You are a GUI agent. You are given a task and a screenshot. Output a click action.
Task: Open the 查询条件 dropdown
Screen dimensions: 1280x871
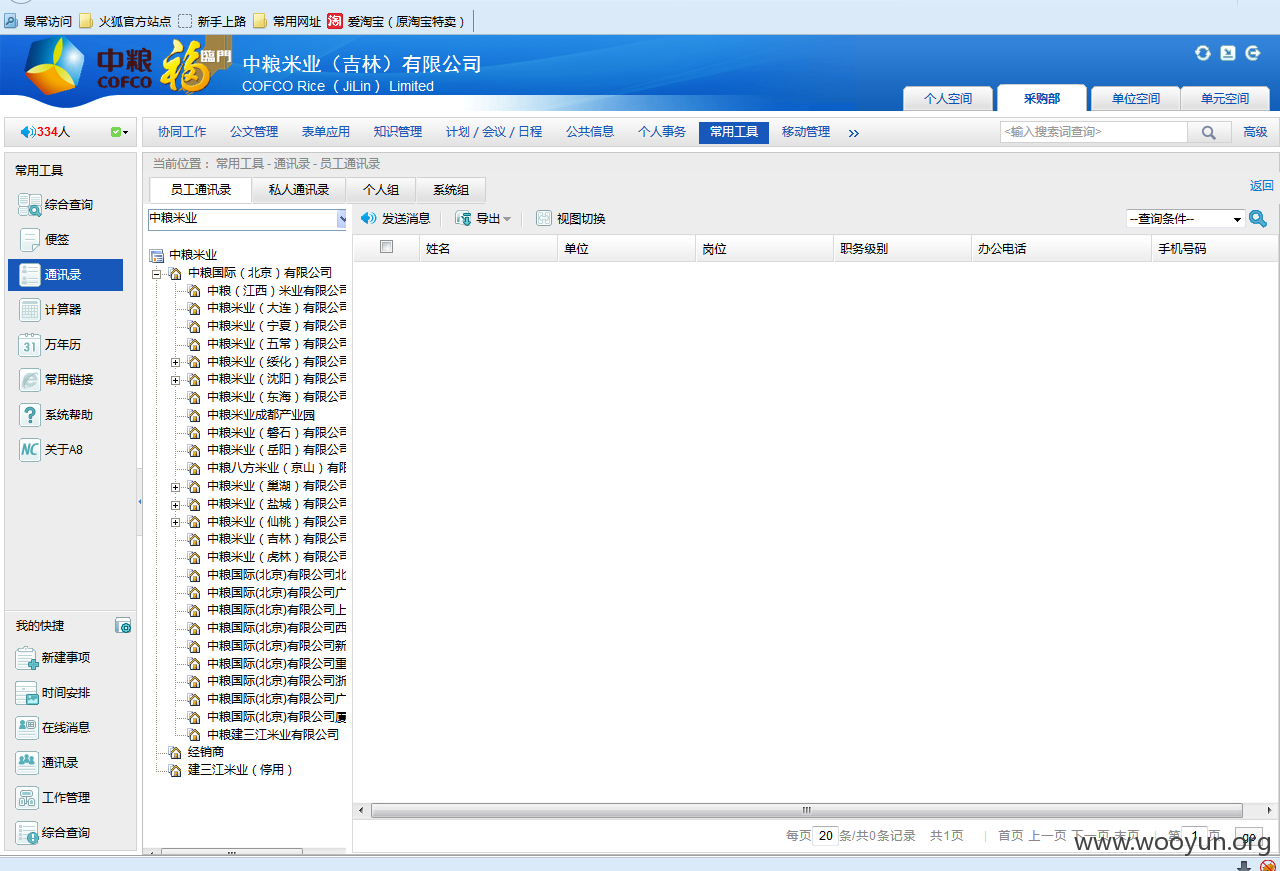(1186, 219)
